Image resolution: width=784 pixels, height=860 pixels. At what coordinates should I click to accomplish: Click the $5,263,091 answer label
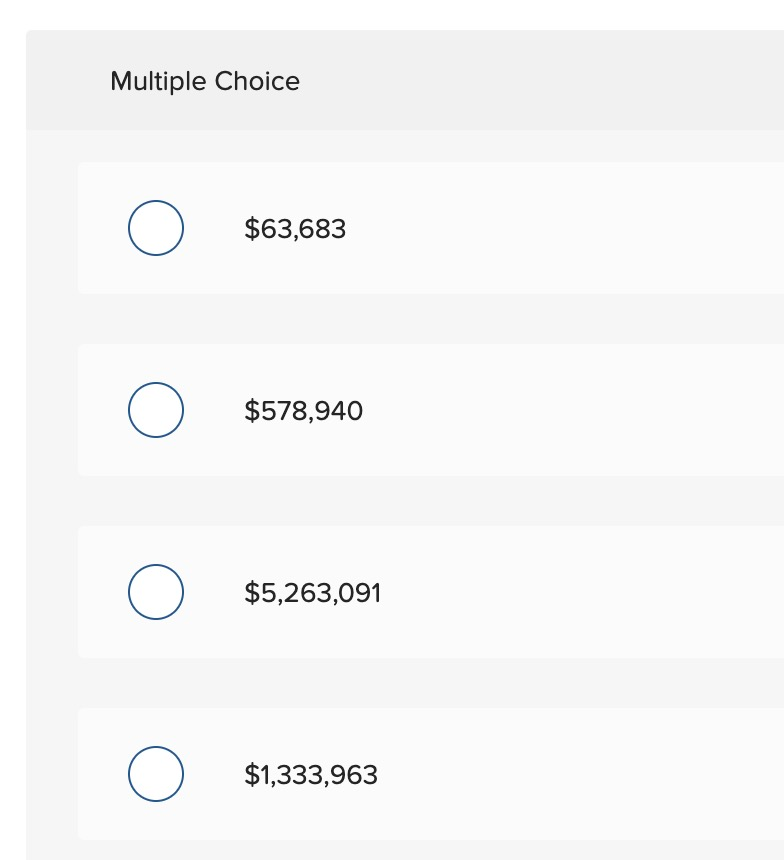click(312, 593)
